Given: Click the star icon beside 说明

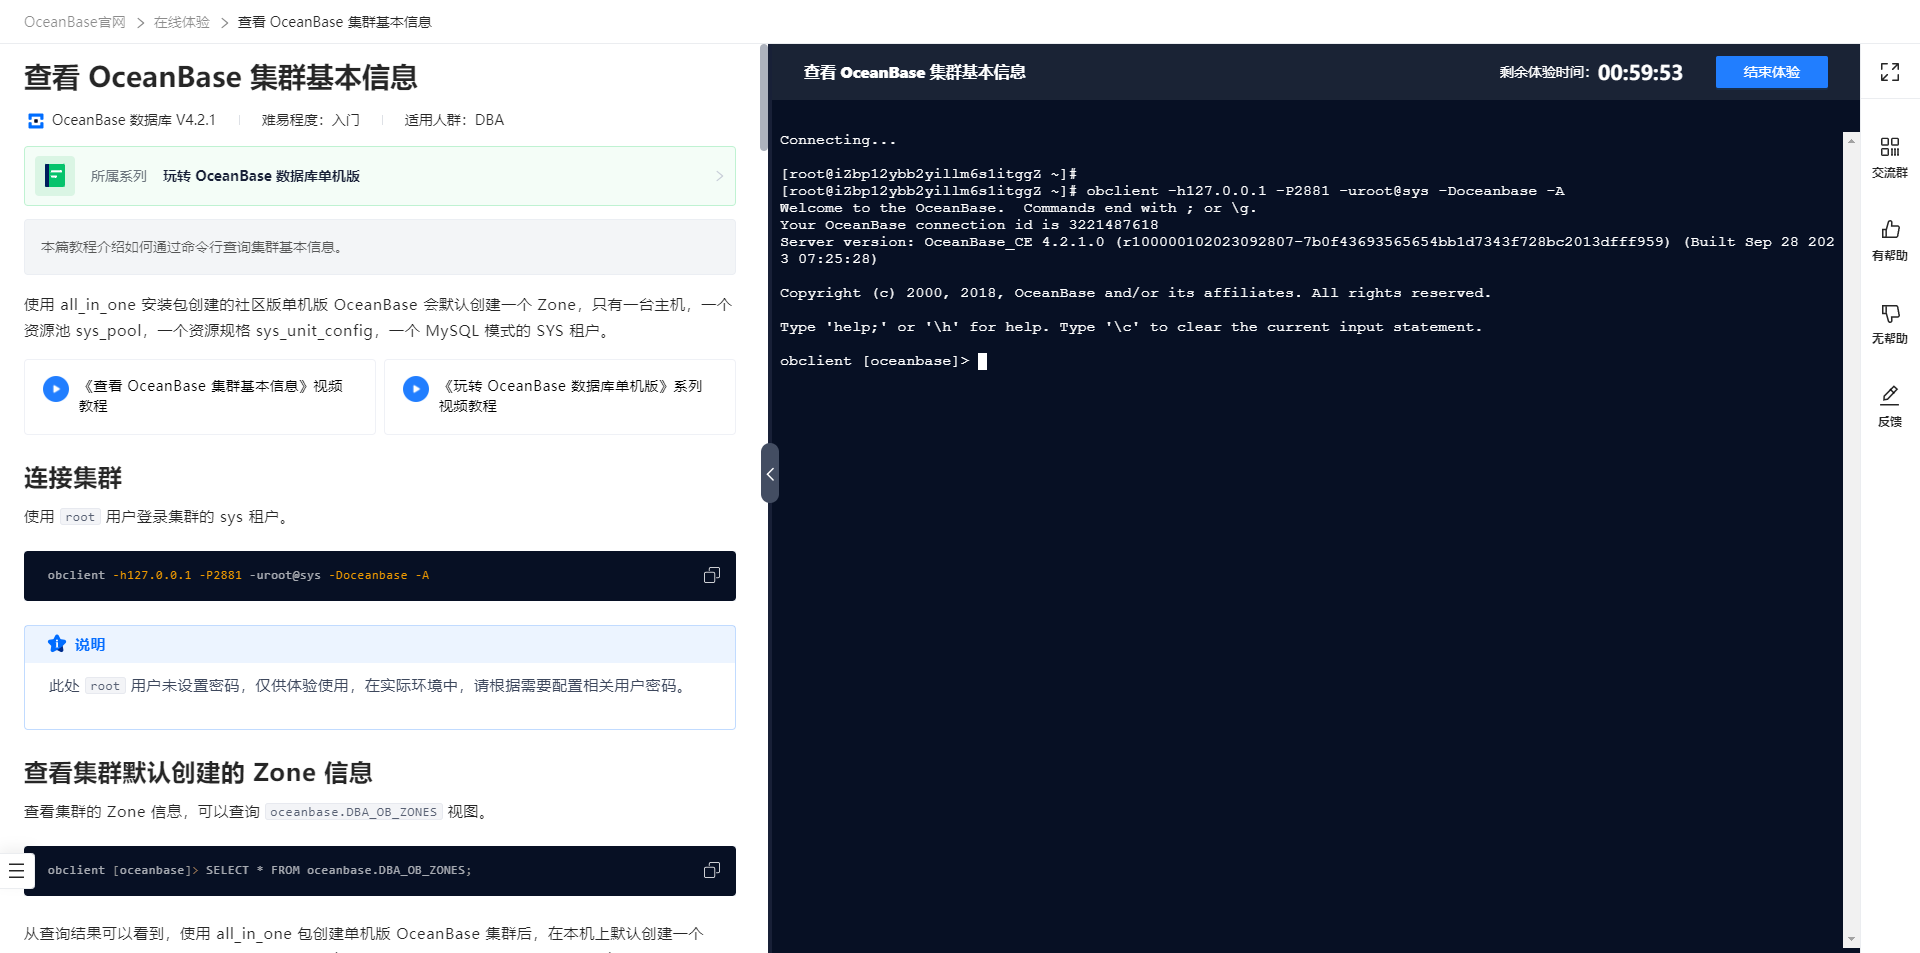Looking at the screenshot, I should [57, 644].
